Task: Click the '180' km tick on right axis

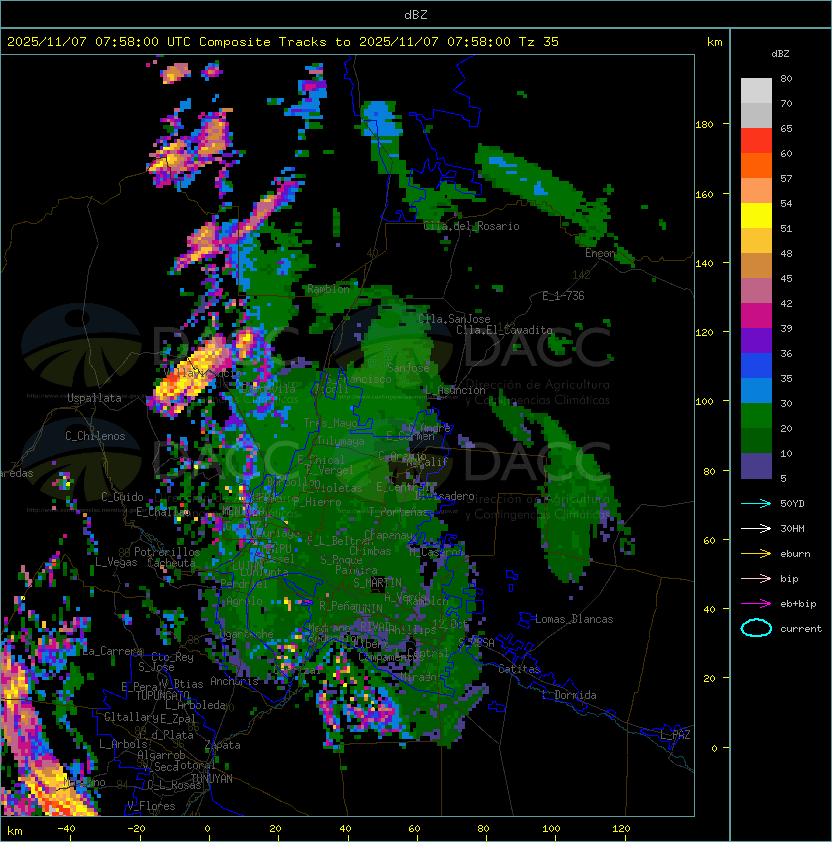Action: (704, 125)
